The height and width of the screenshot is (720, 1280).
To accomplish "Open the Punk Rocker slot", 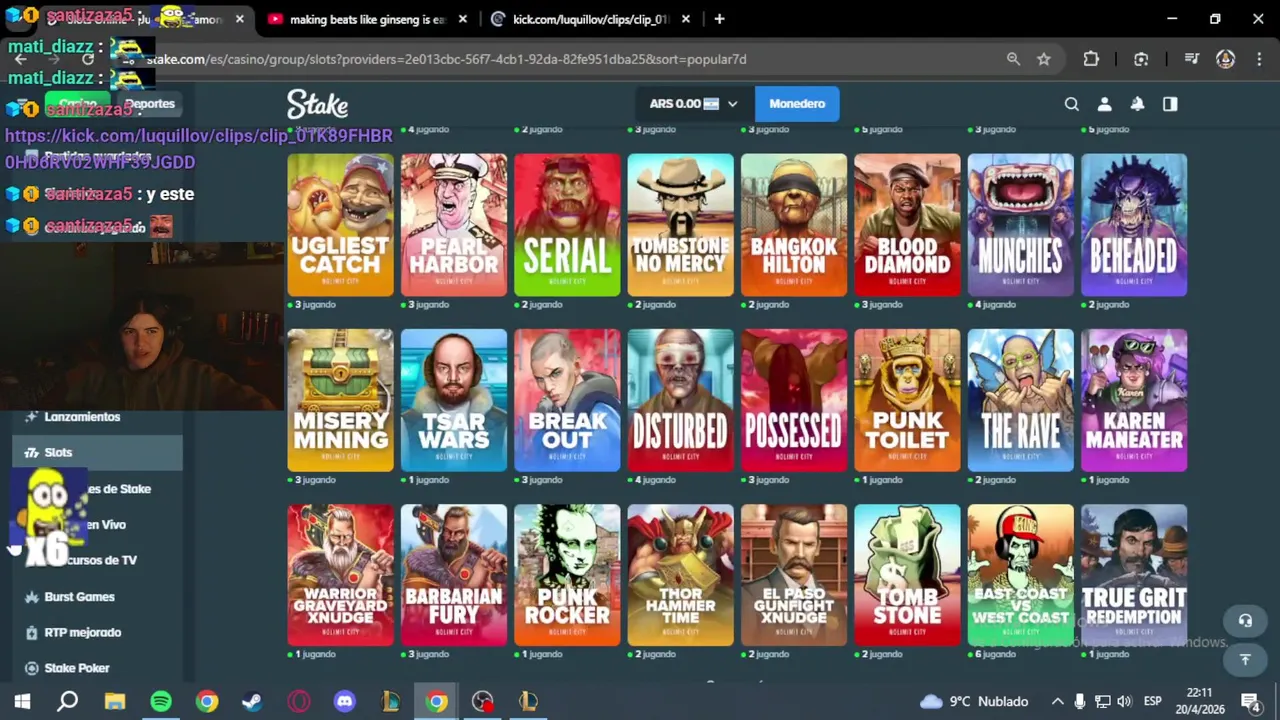I will click(x=567, y=575).
